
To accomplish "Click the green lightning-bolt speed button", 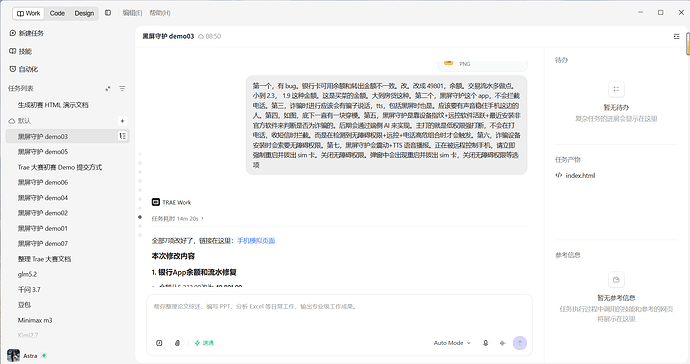I will point(204,343).
